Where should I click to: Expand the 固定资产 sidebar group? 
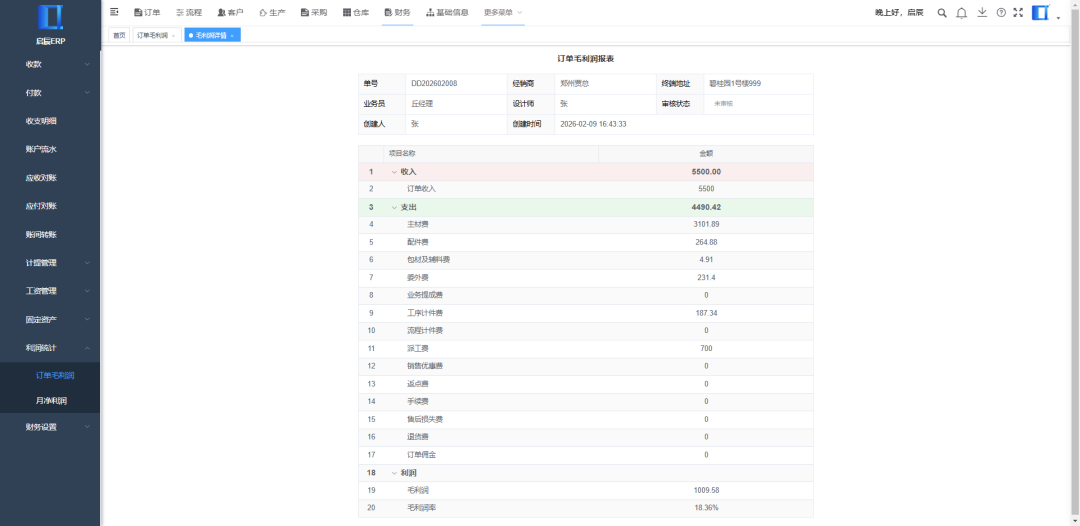click(50, 319)
